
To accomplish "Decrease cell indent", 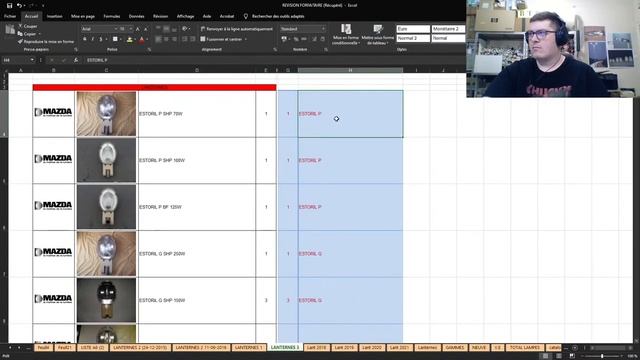I will [185, 39].
